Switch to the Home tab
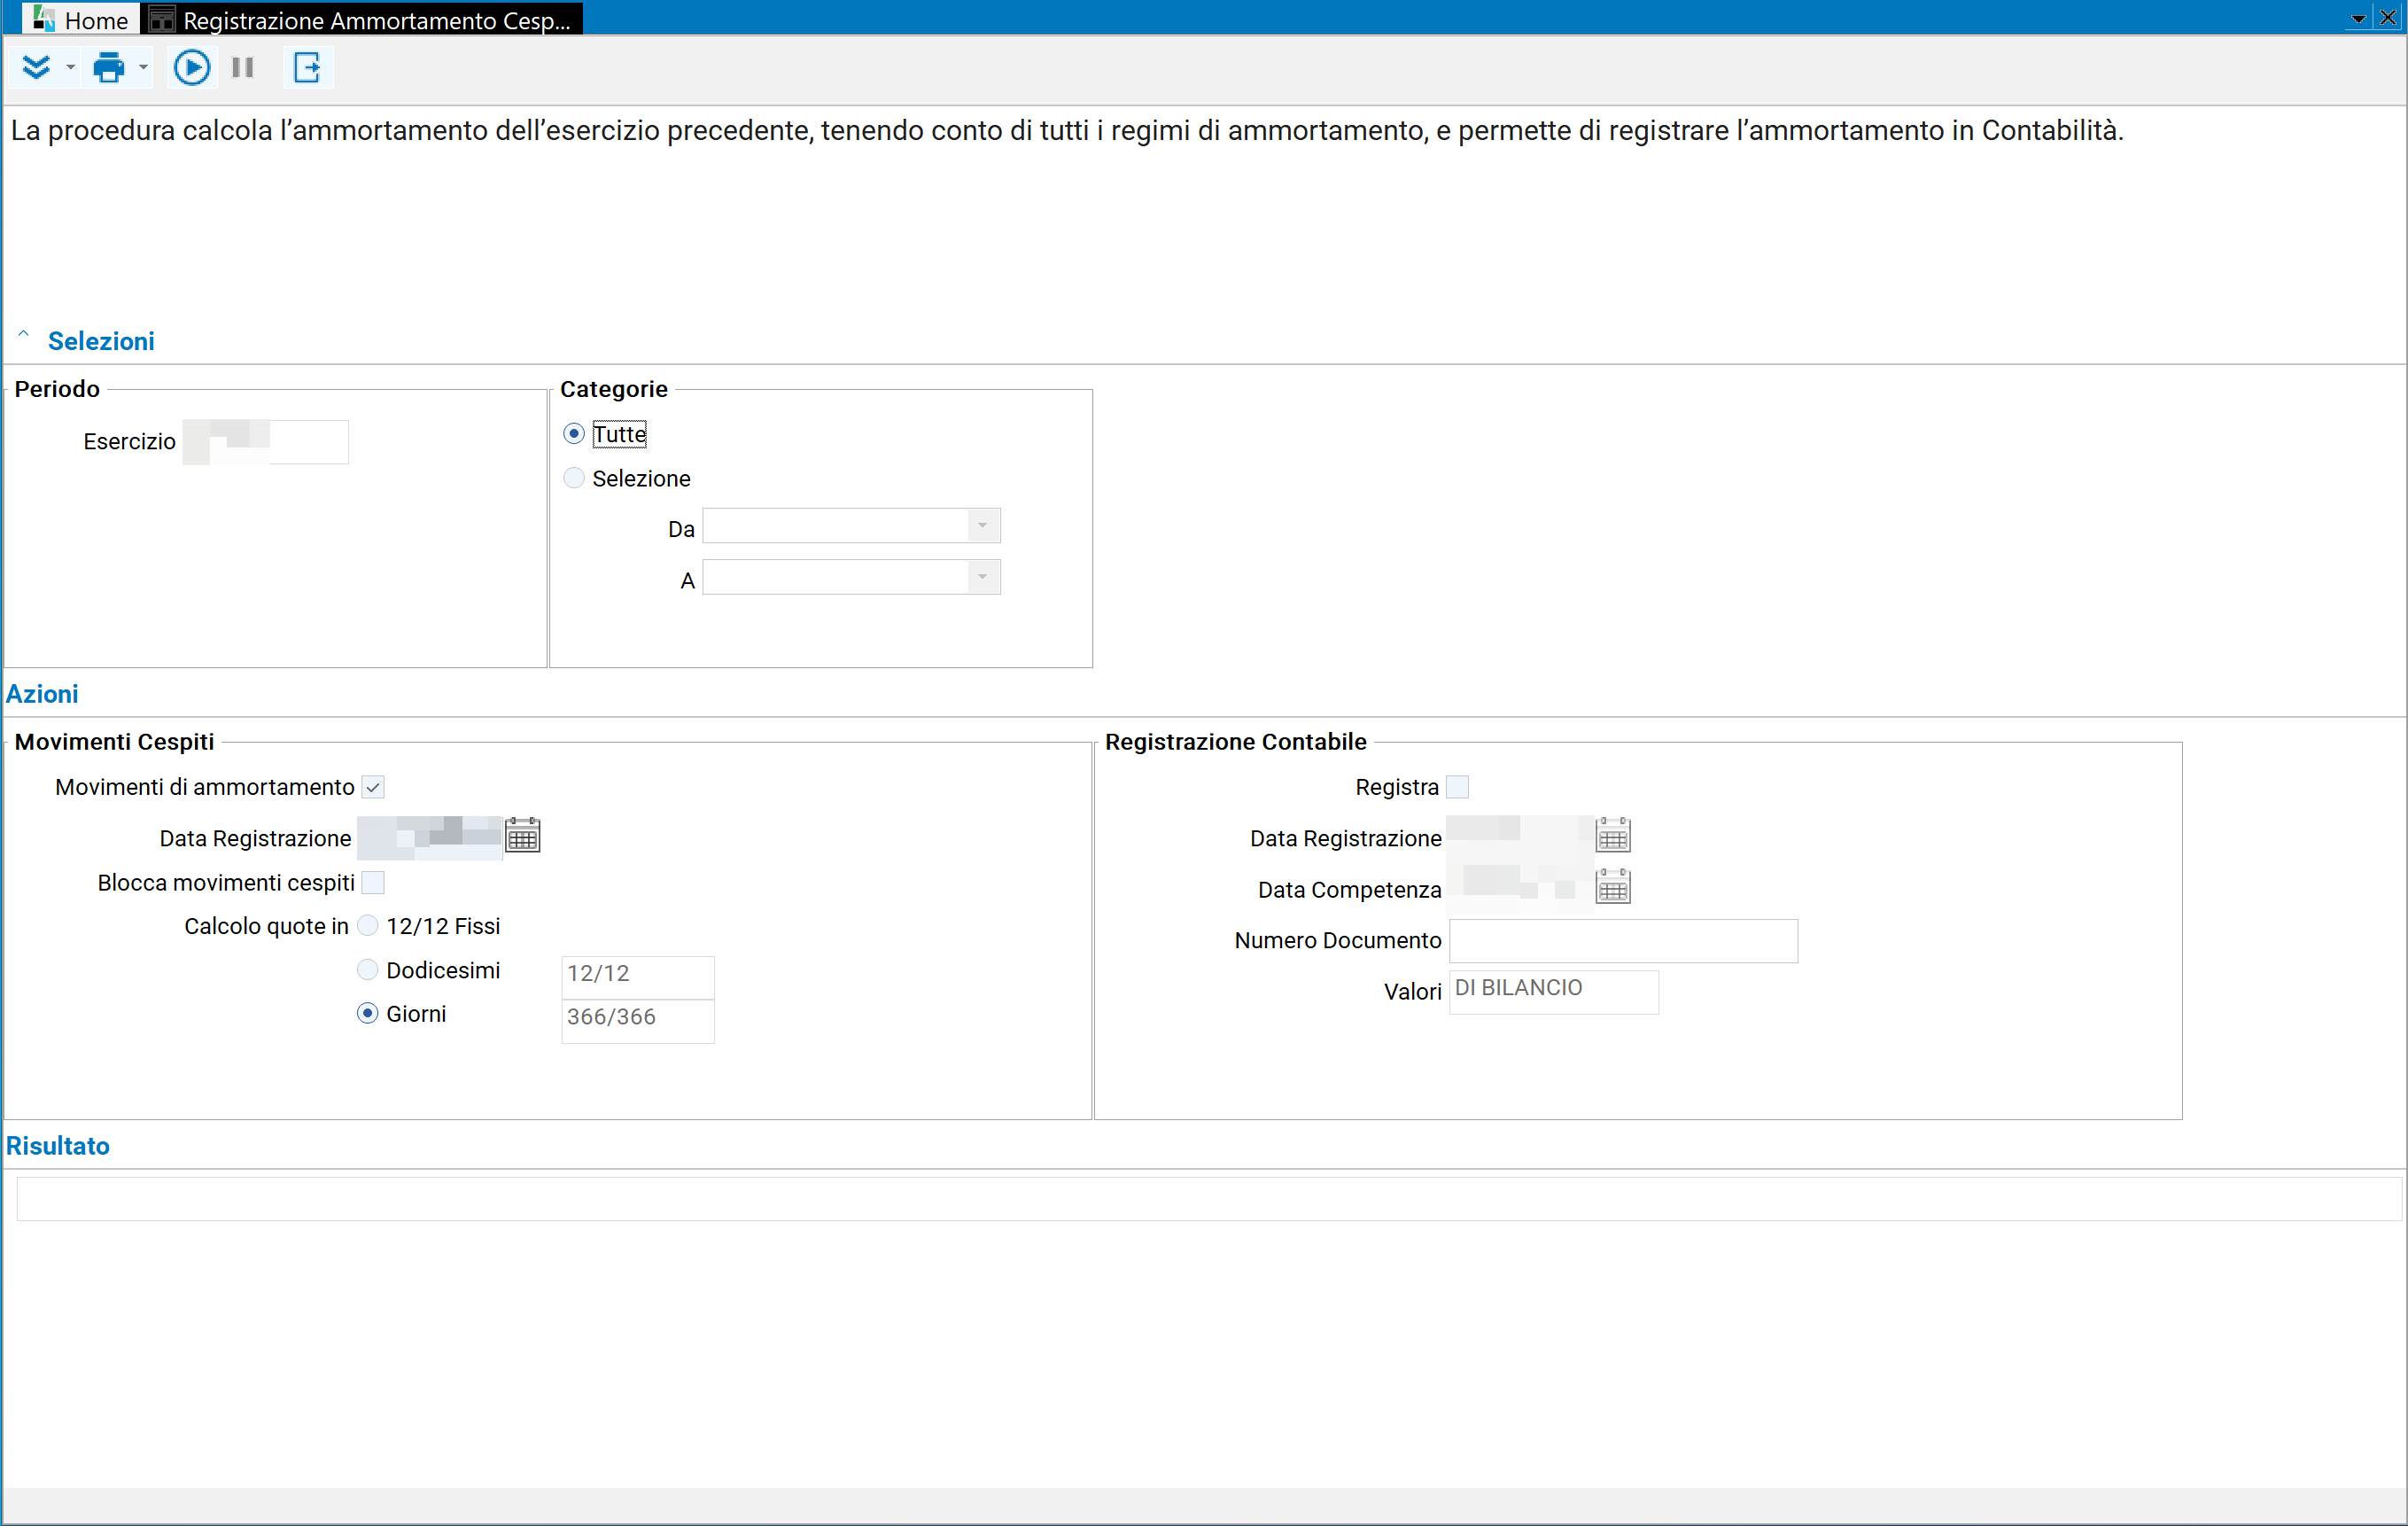Image resolution: width=2408 pixels, height=1526 pixels. [81, 19]
